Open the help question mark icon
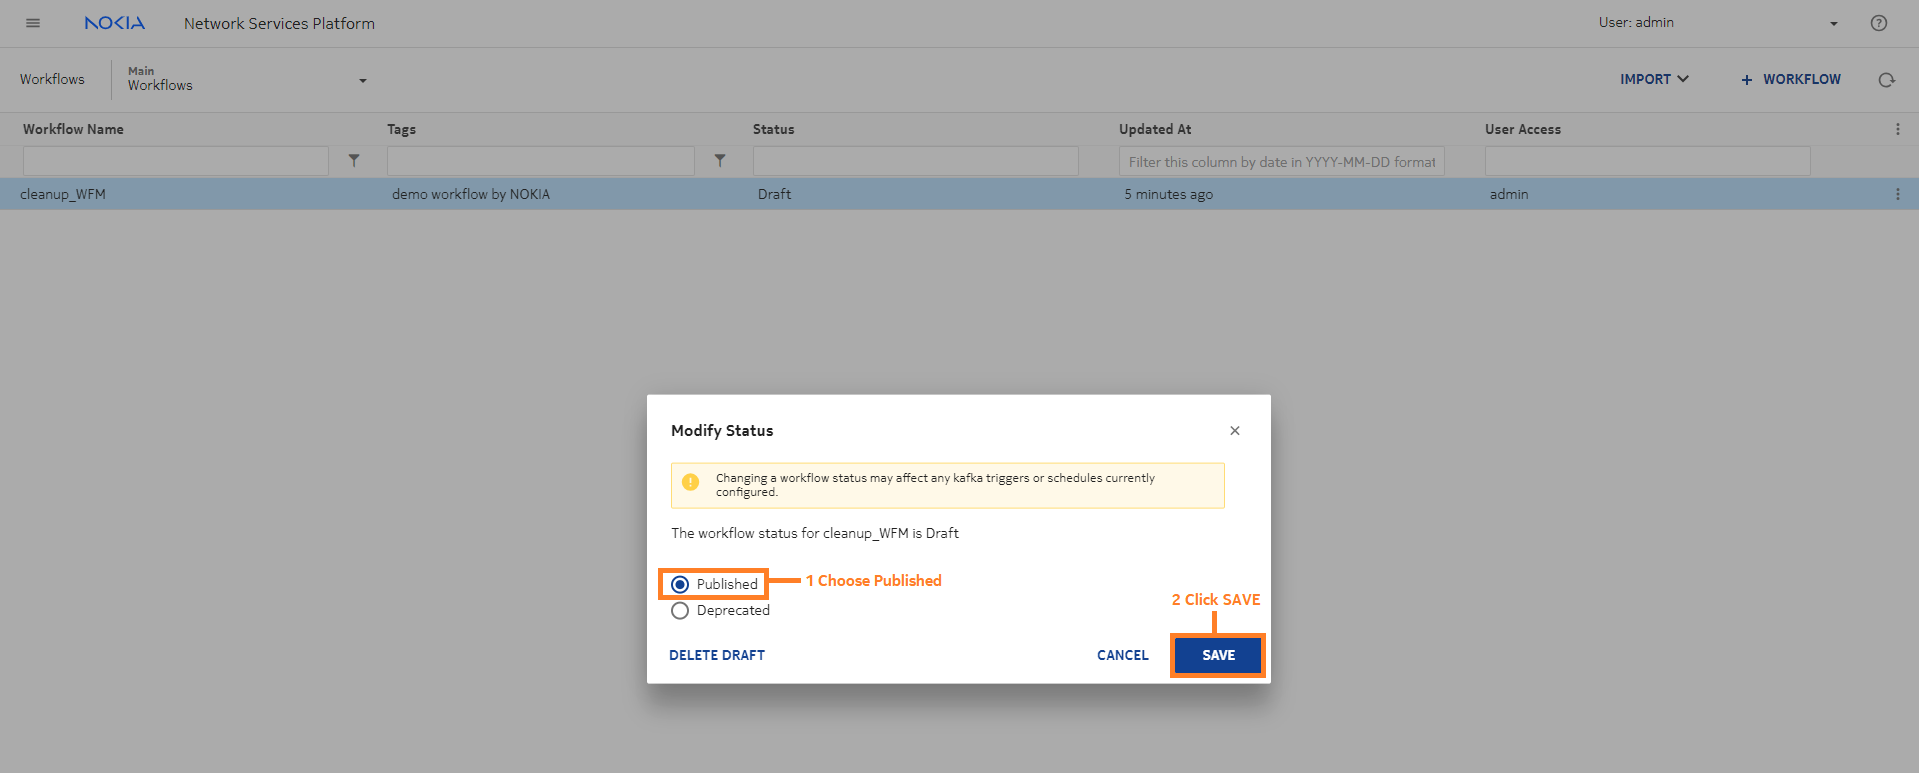This screenshot has width=1919, height=773. coord(1879,23)
